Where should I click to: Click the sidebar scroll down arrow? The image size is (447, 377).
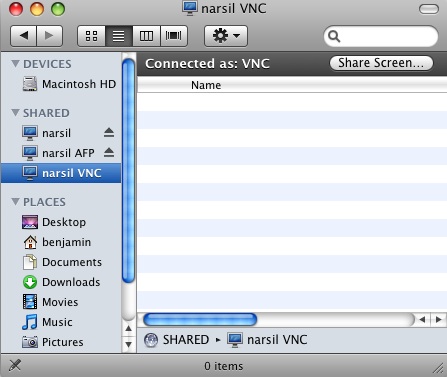[128, 344]
